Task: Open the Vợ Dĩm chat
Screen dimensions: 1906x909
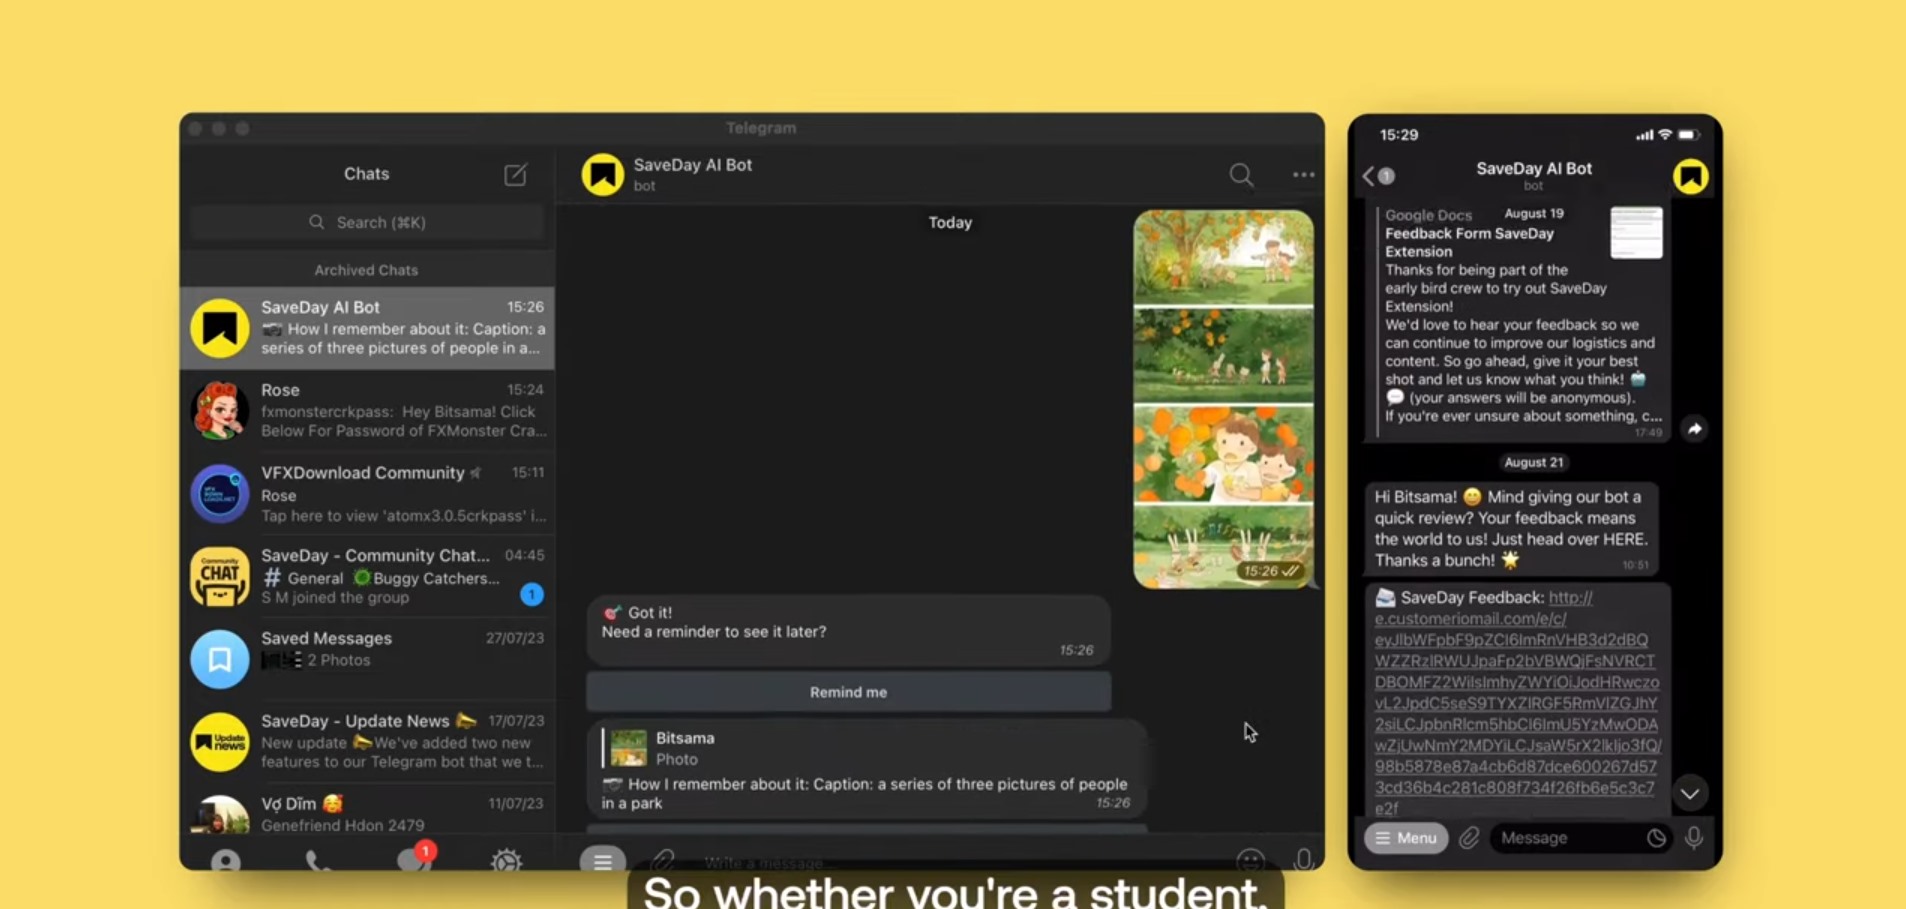Action: 367,812
